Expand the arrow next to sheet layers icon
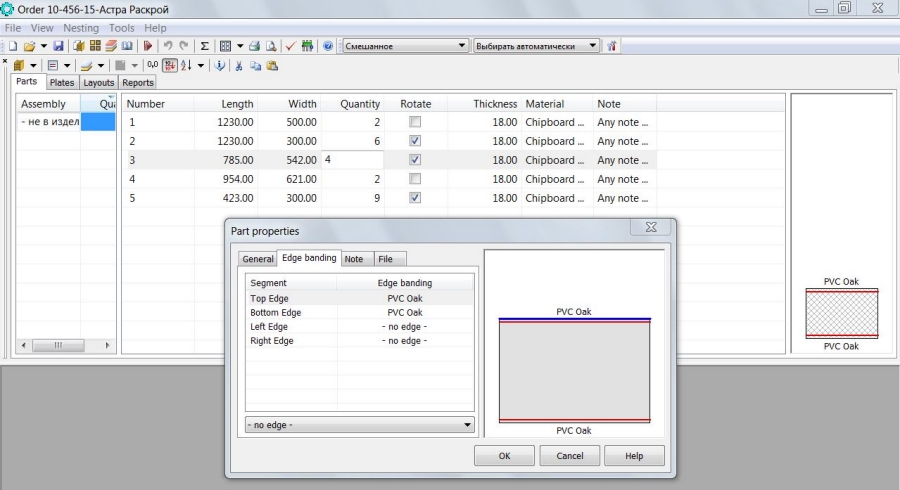Viewport: 900px width, 490px height. 100,65
